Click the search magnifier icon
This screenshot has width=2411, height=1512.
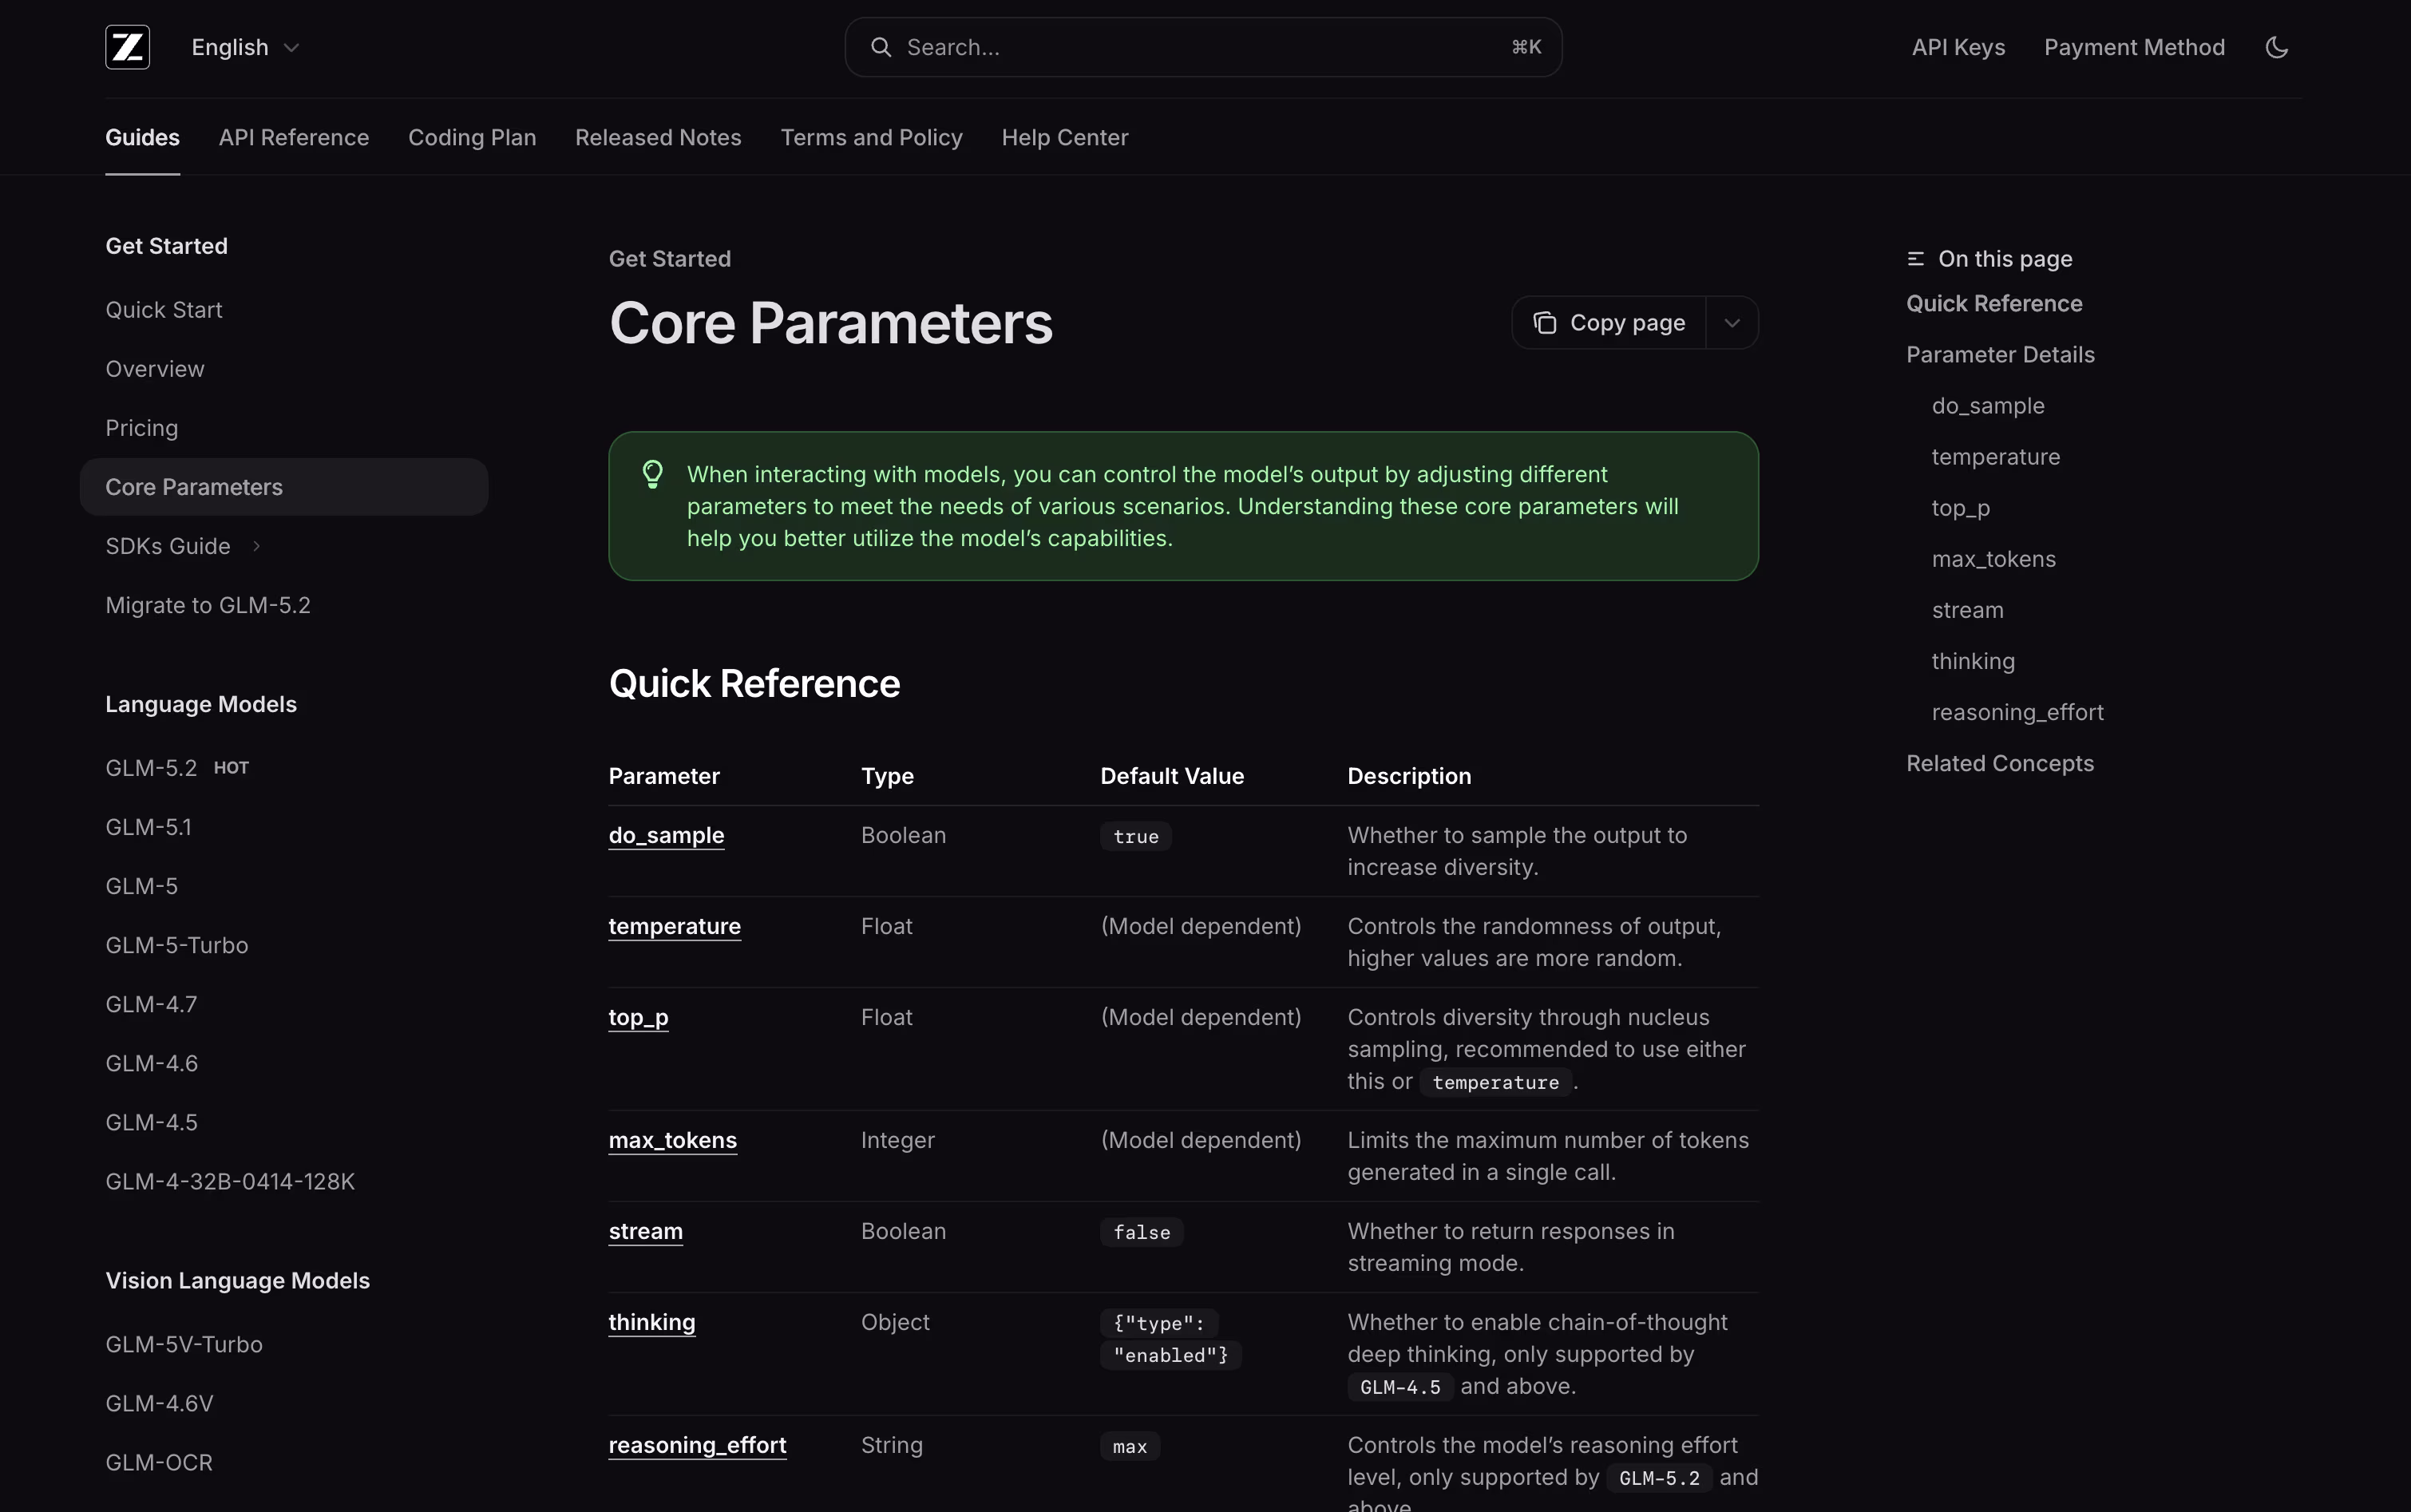pyautogui.click(x=880, y=47)
